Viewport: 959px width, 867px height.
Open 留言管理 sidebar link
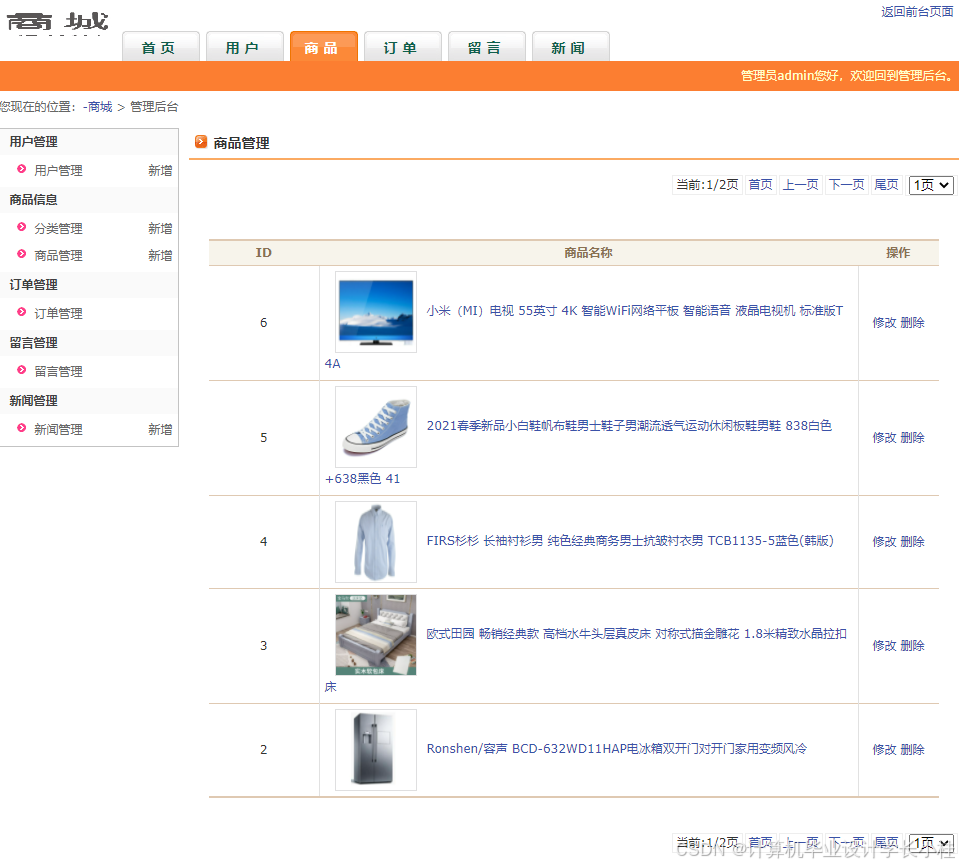pos(58,372)
